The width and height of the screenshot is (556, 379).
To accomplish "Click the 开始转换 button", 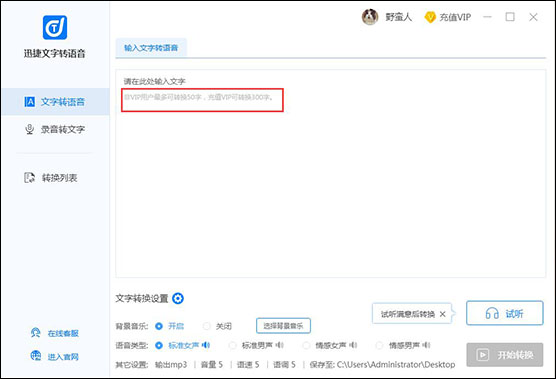I will 505,355.
